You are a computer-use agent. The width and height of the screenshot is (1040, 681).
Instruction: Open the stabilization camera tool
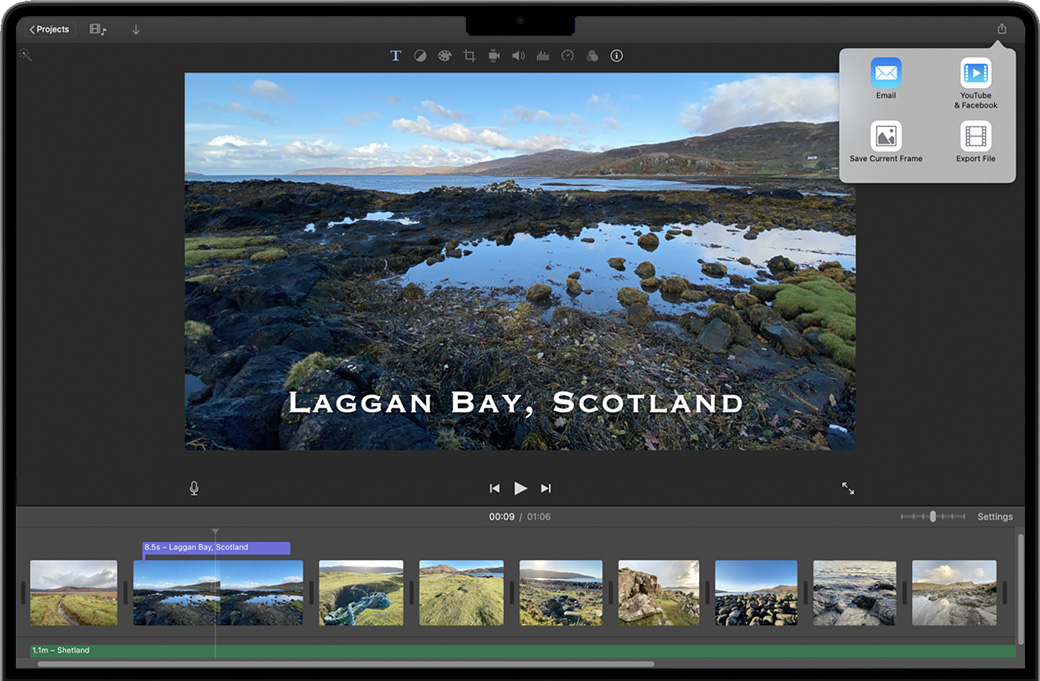pyautogui.click(x=494, y=56)
